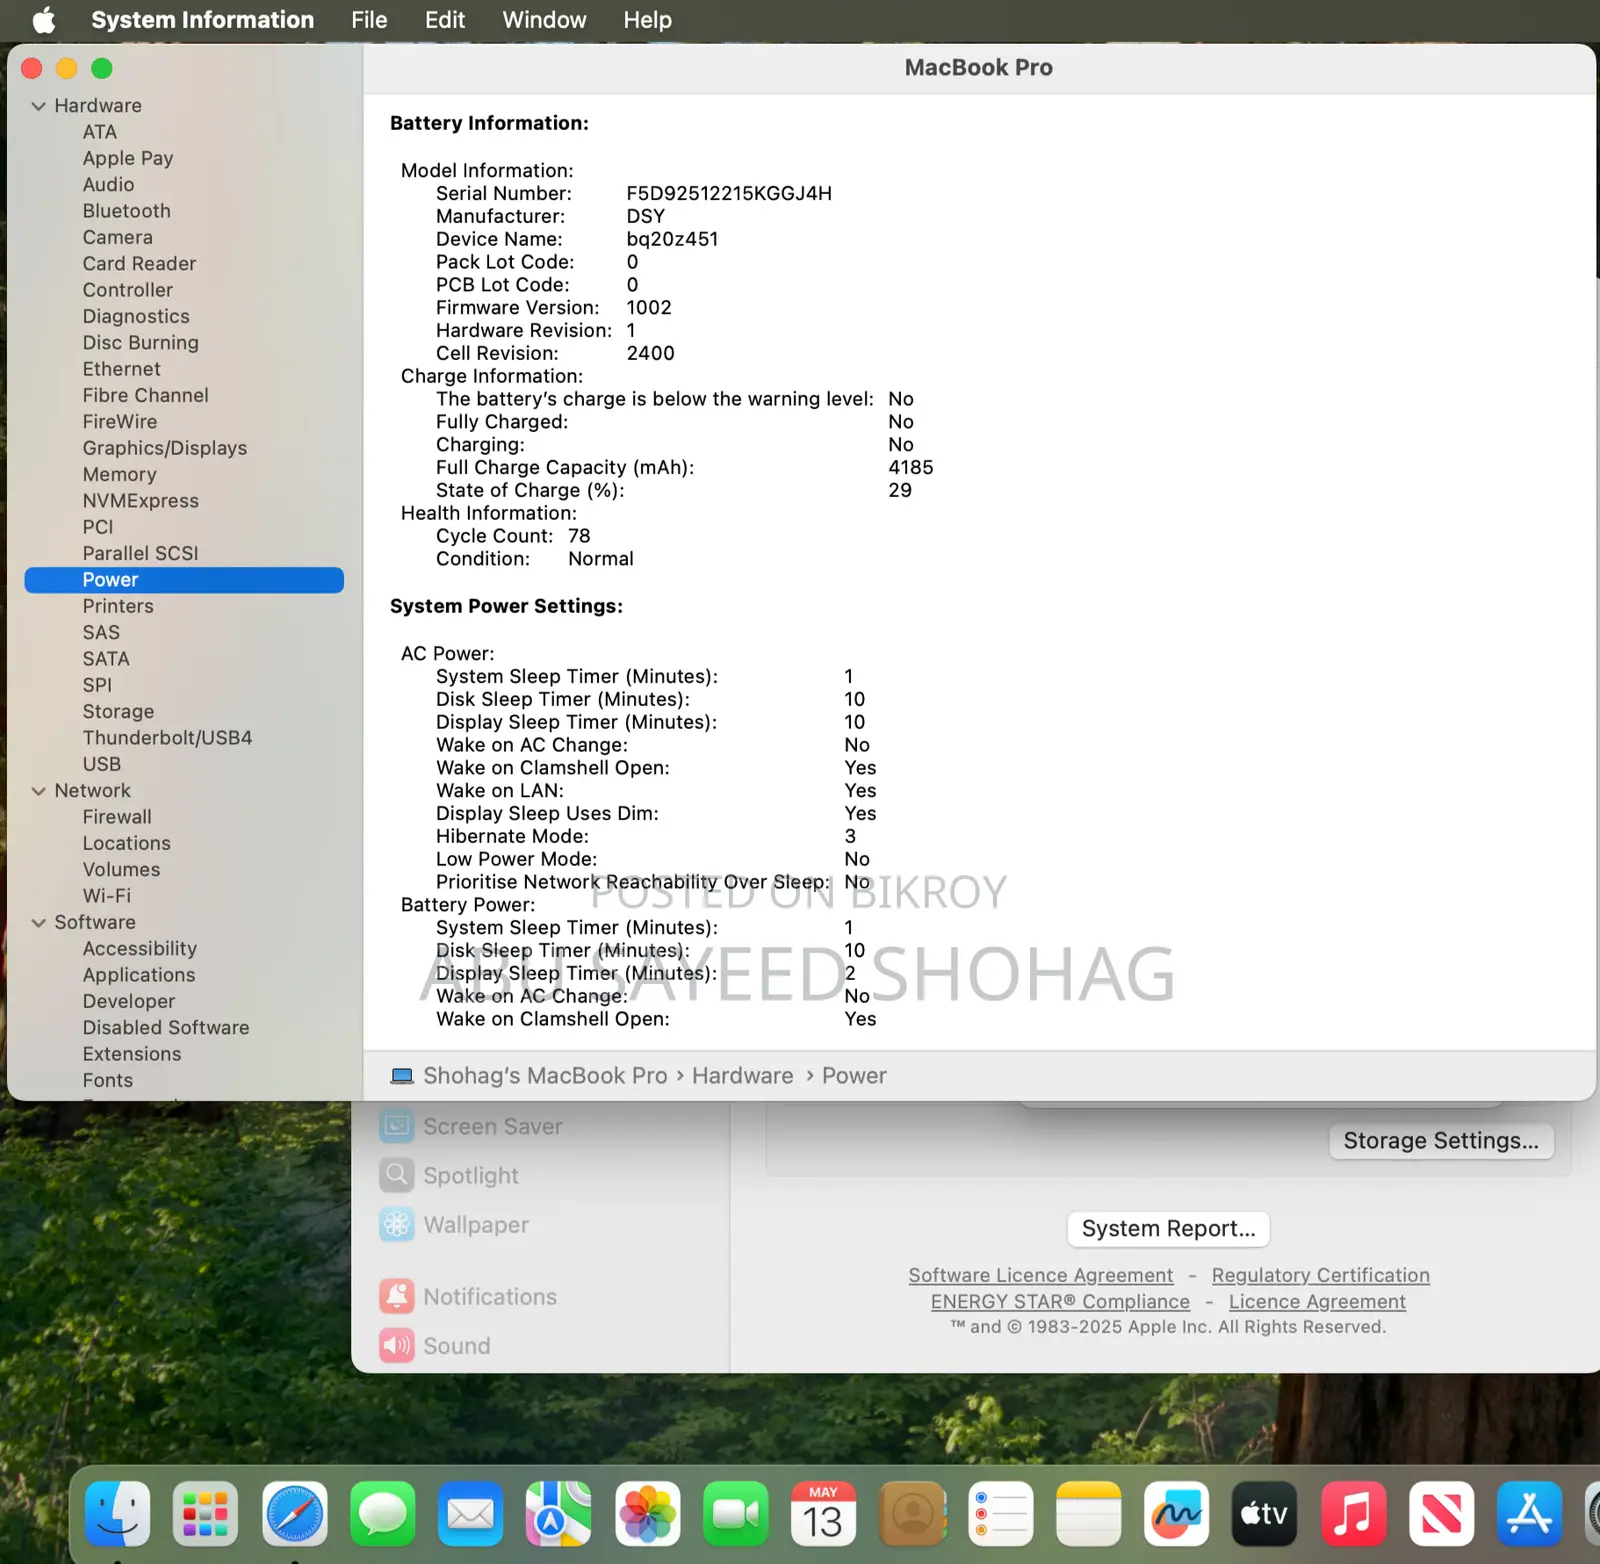This screenshot has height=1564, width=1600.
Task: Open Freeform app in the Dock
Action: pyautogui.click(x=1176, y=1514)
